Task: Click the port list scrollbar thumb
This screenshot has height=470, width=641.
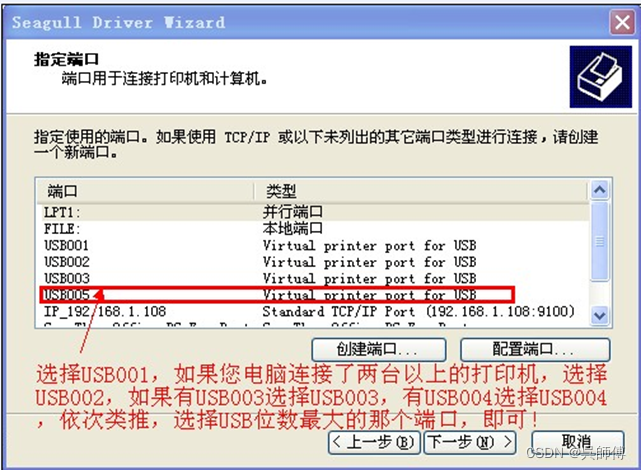Action: pyautogui.click(x=600, y=242)
